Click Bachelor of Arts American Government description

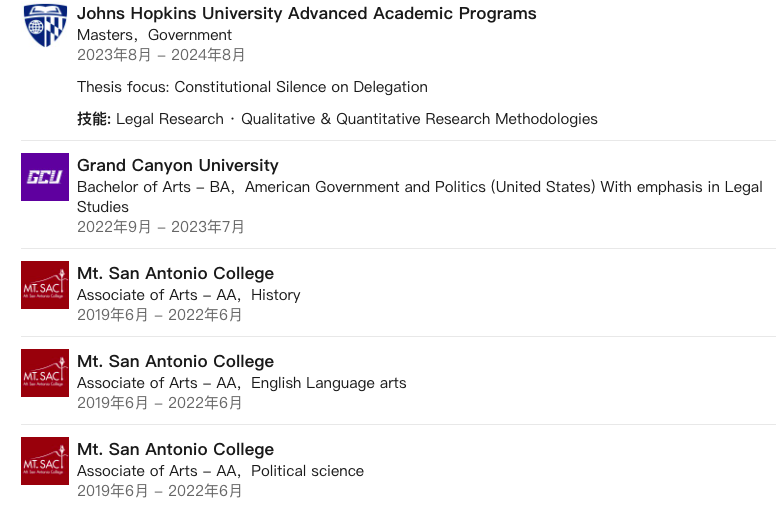pyautogui.click(x=419, y=187)
